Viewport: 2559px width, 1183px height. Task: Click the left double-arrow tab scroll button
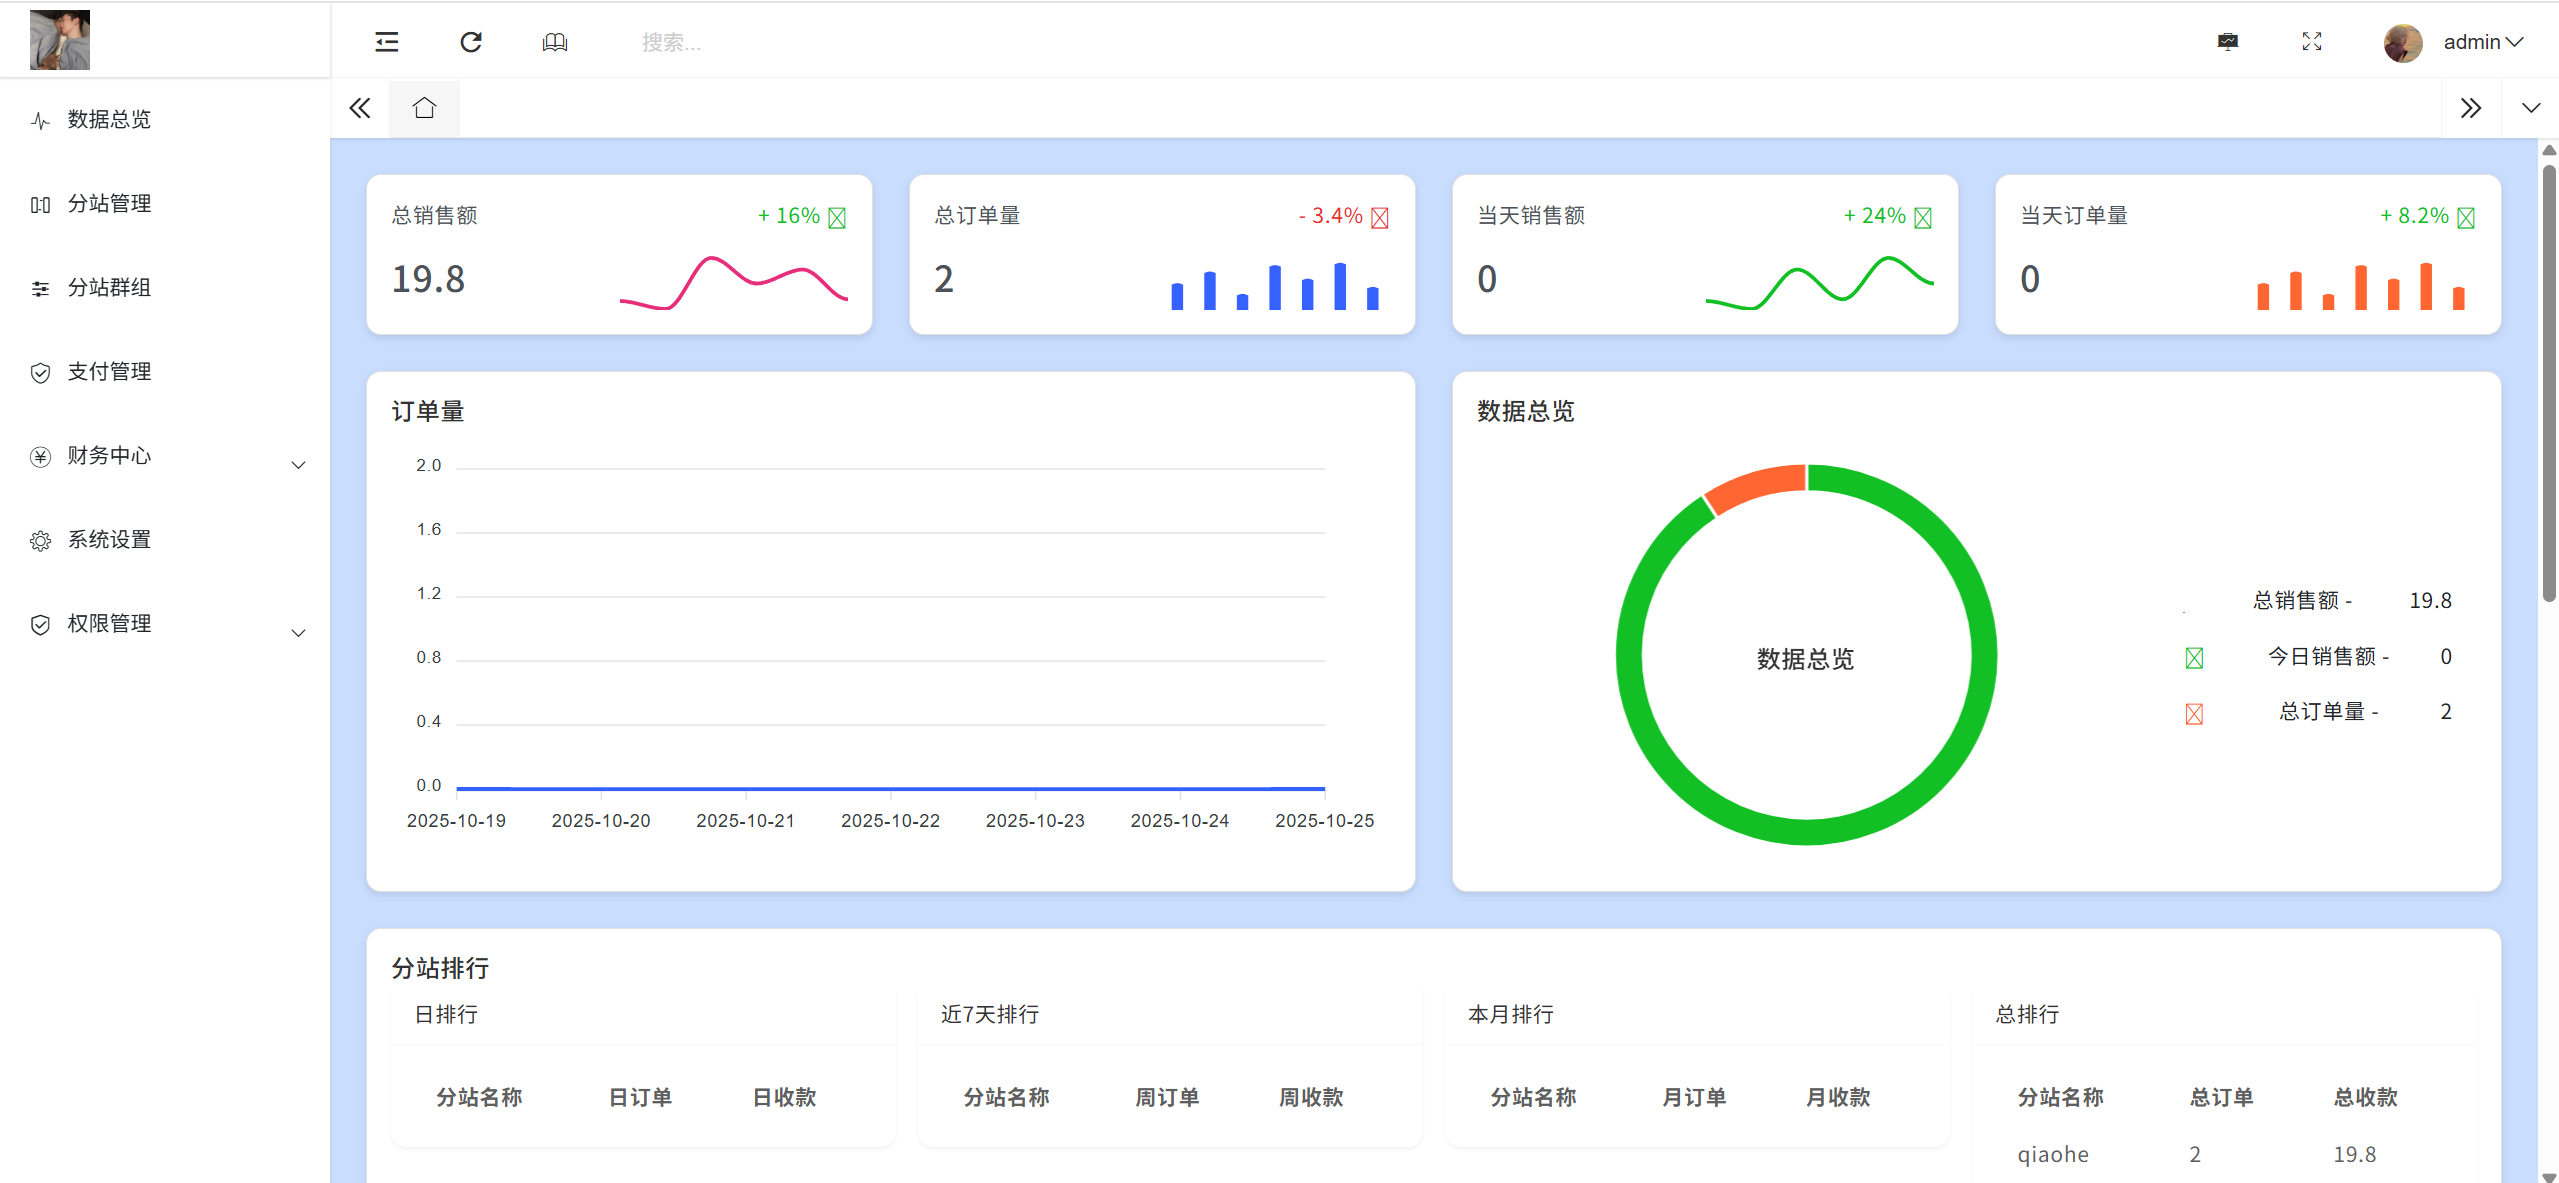tap(359, 107)
